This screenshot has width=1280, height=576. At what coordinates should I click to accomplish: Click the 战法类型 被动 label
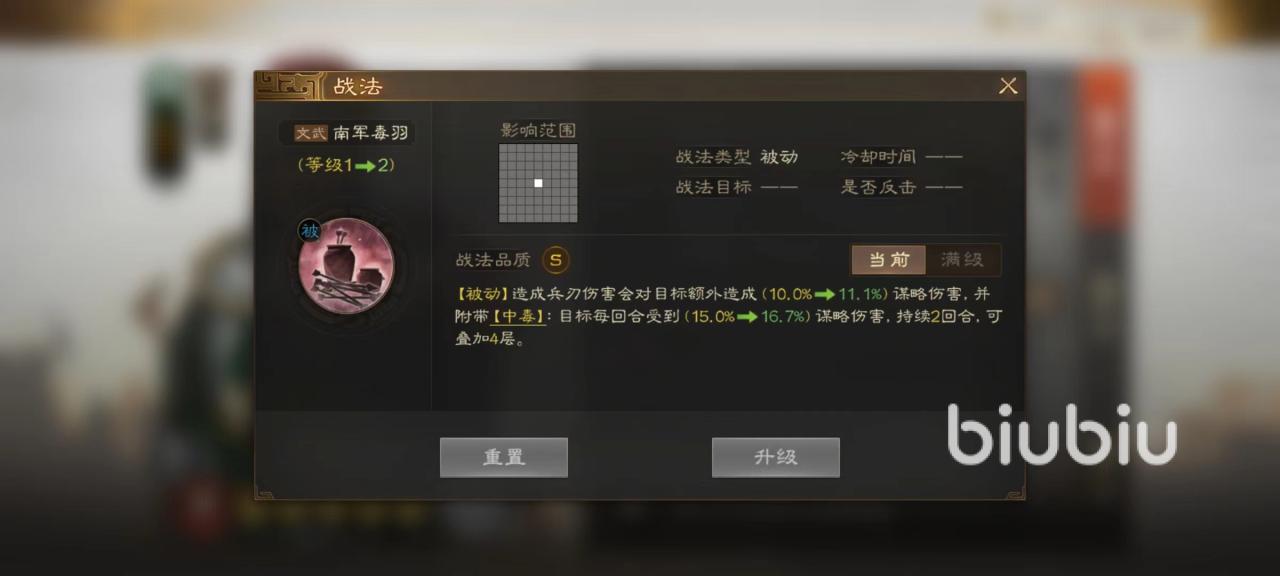[x=737, y=157]
